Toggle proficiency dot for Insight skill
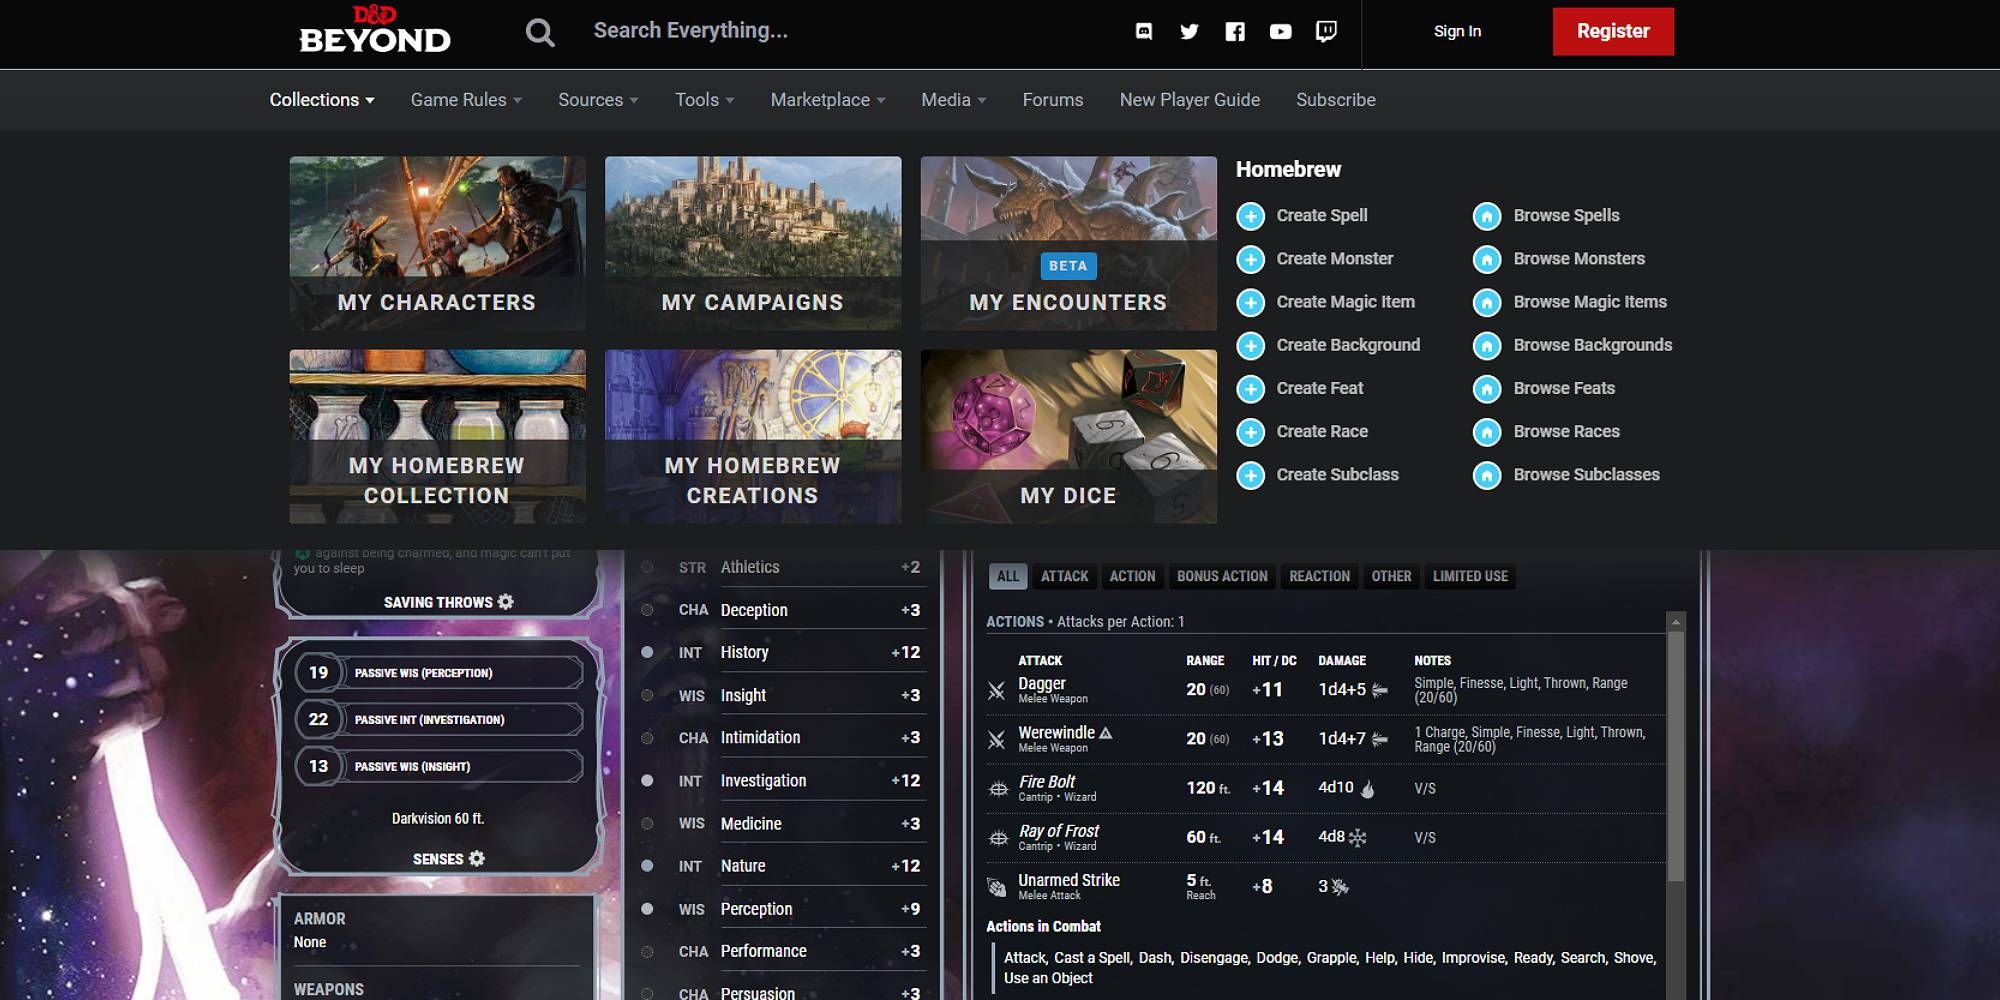Image resolution: width=2000 pixels, height=1000 pixels. tap(647, 695)
